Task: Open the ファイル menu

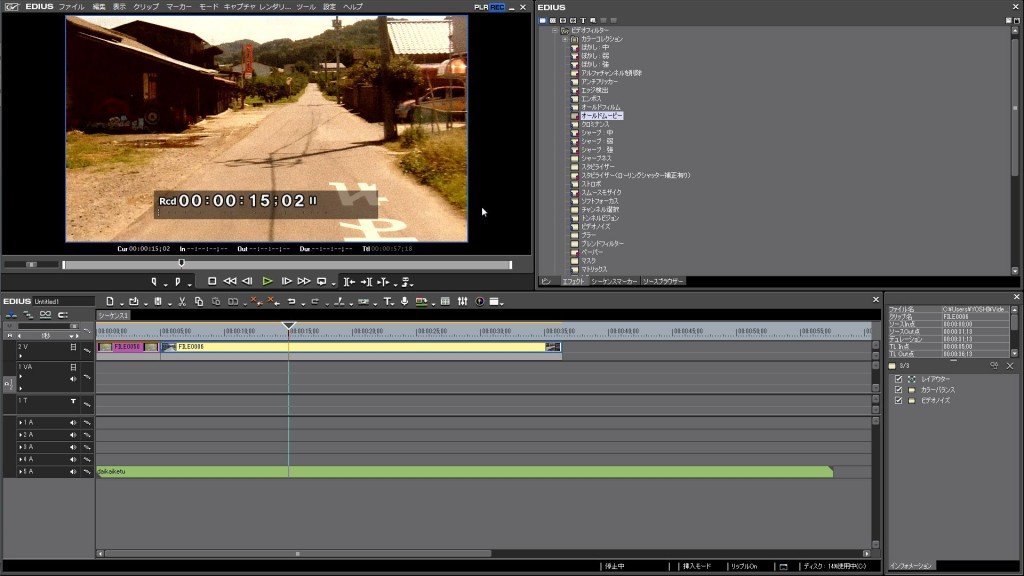Action: coord(72,7)
